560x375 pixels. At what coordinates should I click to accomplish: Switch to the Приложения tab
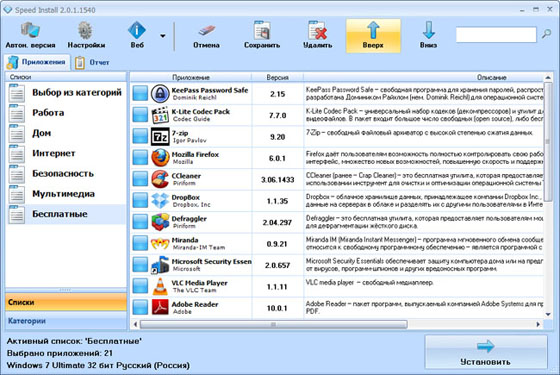click(x=37, y=62)
